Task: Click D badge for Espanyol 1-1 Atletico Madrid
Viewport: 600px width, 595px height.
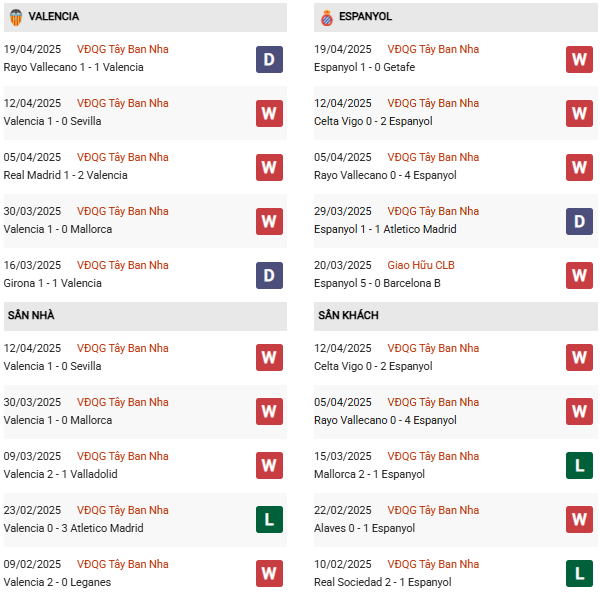Action: coord(579,221)
